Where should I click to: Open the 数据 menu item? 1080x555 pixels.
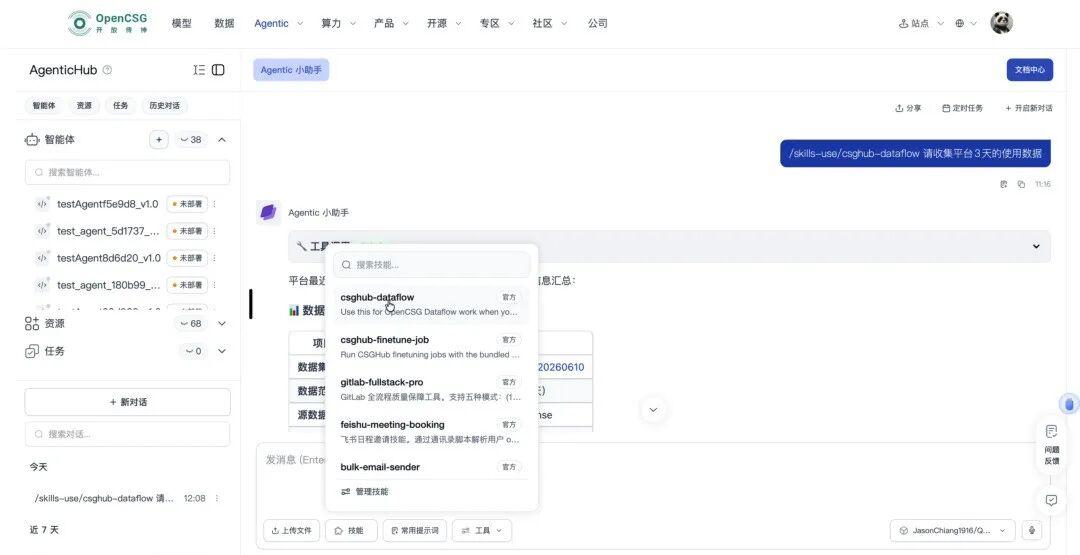225,23
